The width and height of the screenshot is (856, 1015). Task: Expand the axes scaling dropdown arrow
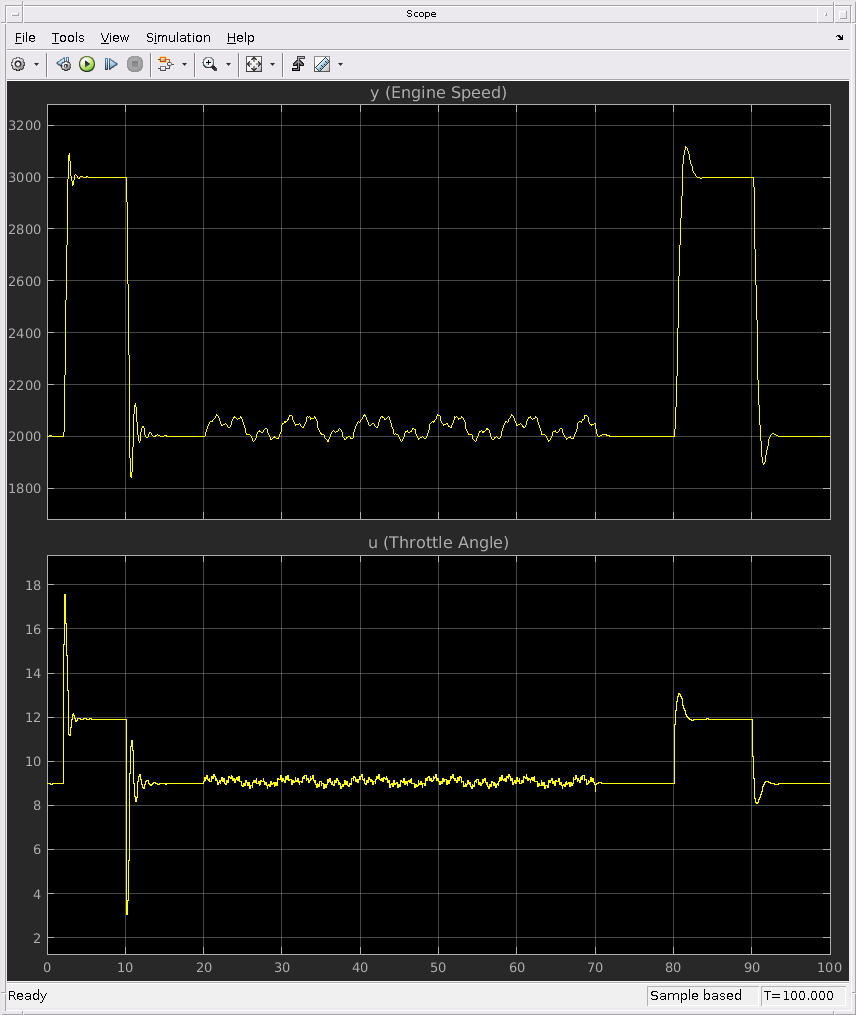point(272,64)
